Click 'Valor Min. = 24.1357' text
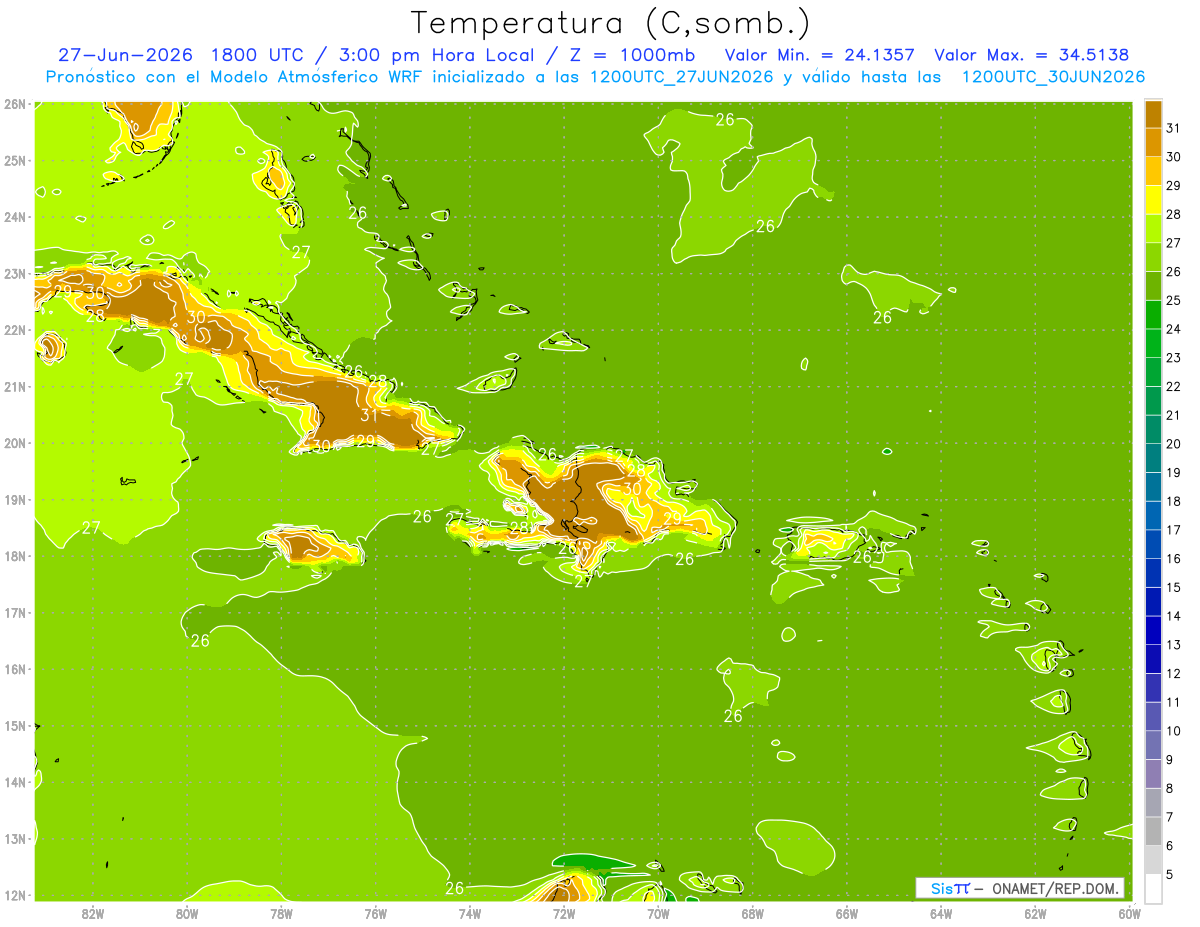 [820, 55]
